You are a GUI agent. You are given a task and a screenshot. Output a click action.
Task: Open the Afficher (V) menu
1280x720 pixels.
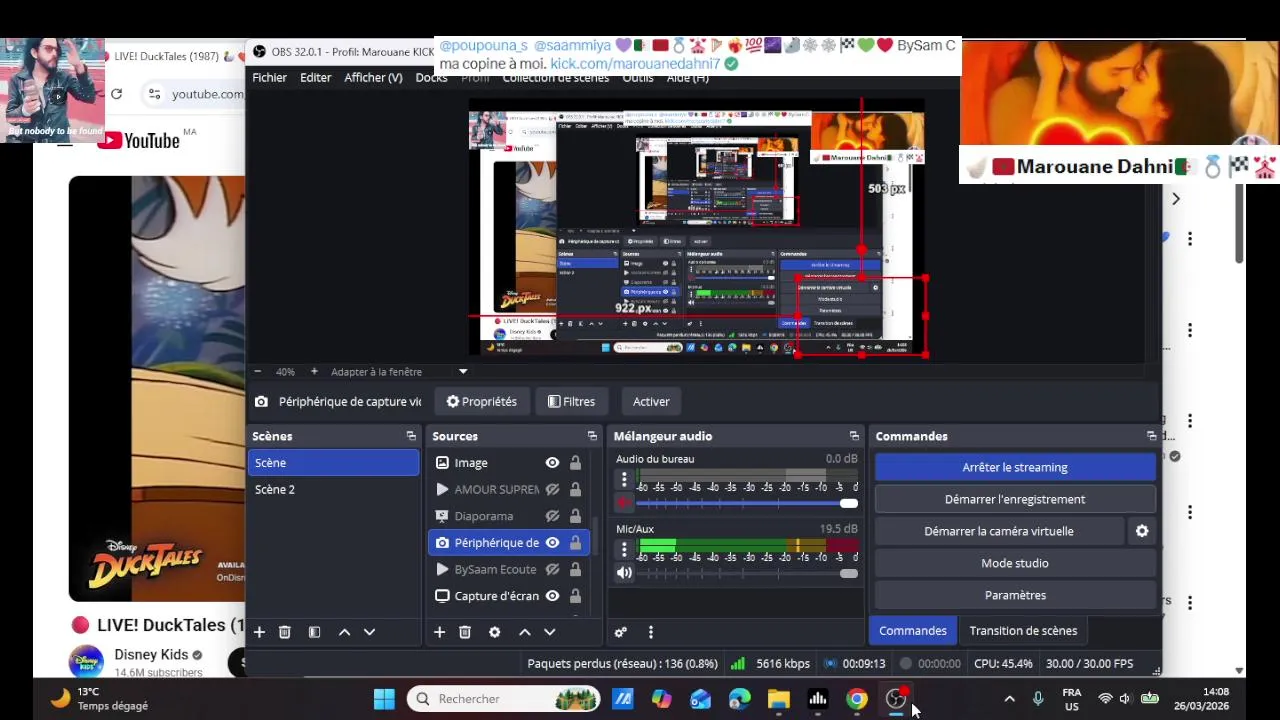[x=373, y=77]
